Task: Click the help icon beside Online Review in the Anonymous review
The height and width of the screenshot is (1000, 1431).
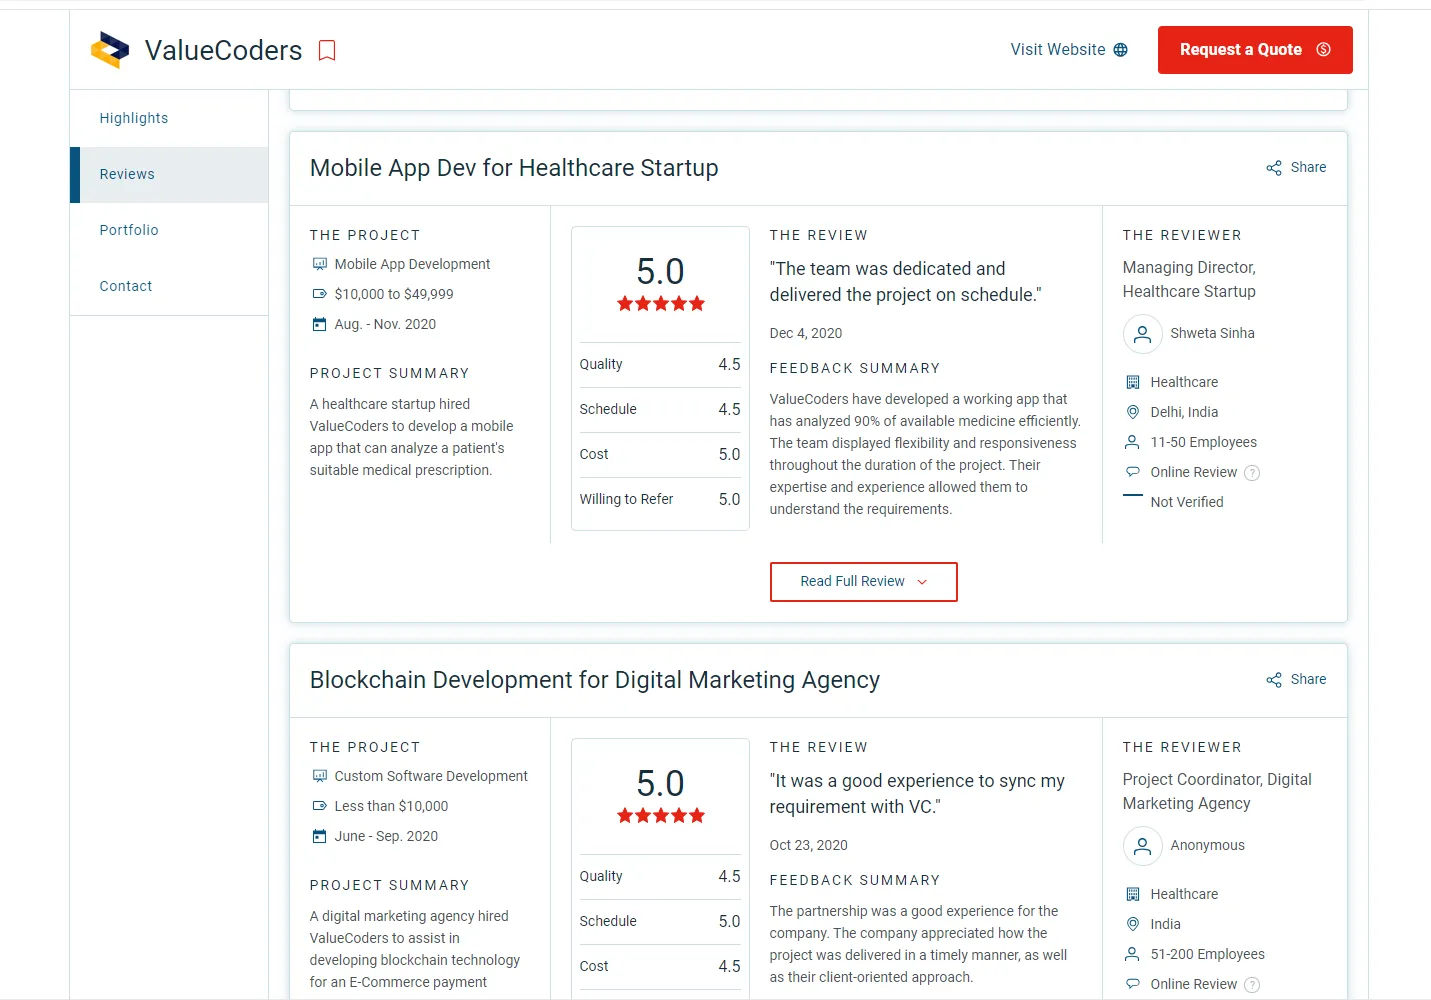Action: point(1252,985)
